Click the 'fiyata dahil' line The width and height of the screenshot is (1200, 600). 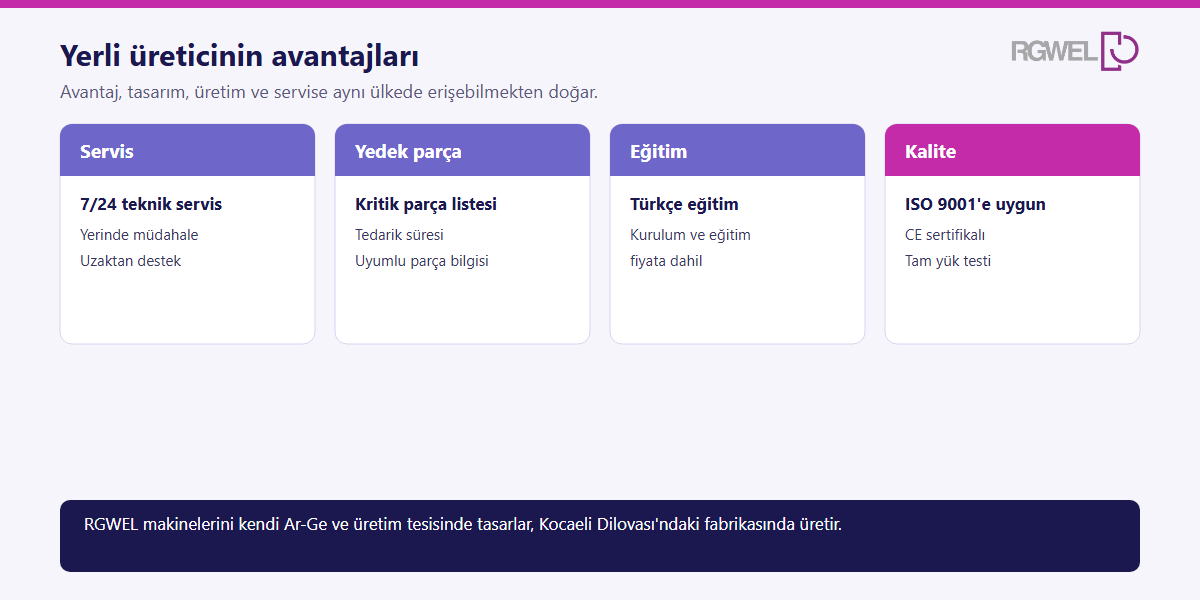(666, 261)
